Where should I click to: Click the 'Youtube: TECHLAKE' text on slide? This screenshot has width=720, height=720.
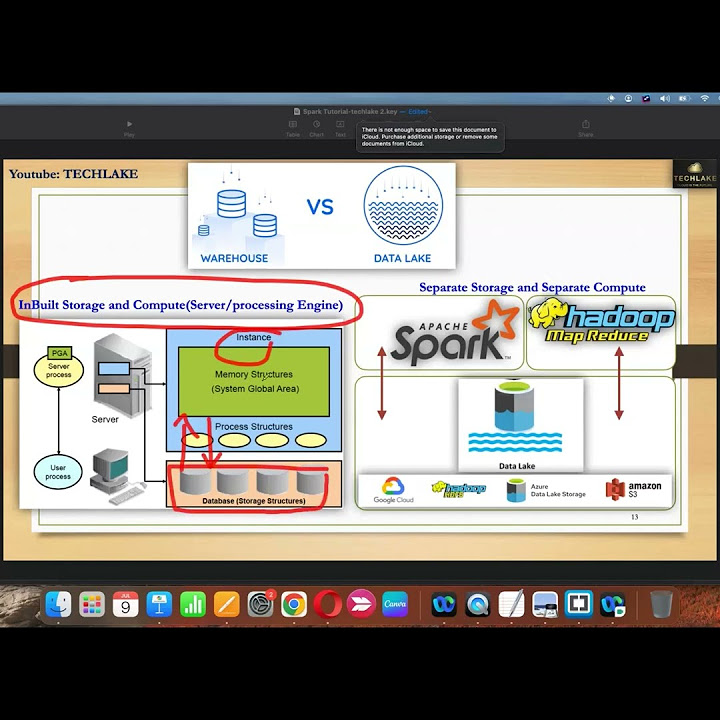[x=73, y=174]
